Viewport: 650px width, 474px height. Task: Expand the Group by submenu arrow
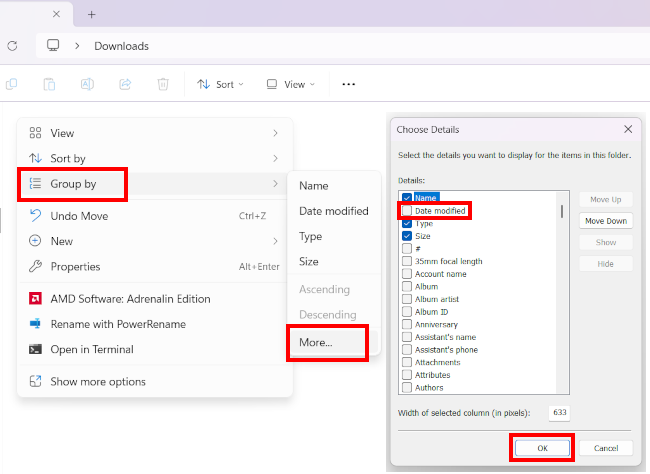pyautogui.click(x=275, y=183)
